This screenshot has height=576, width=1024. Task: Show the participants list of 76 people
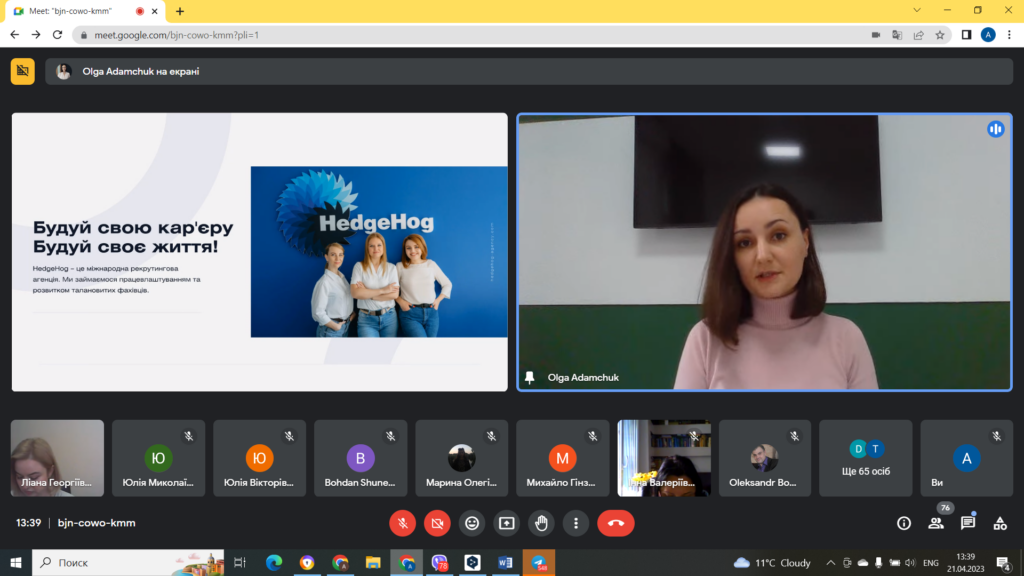936,523
